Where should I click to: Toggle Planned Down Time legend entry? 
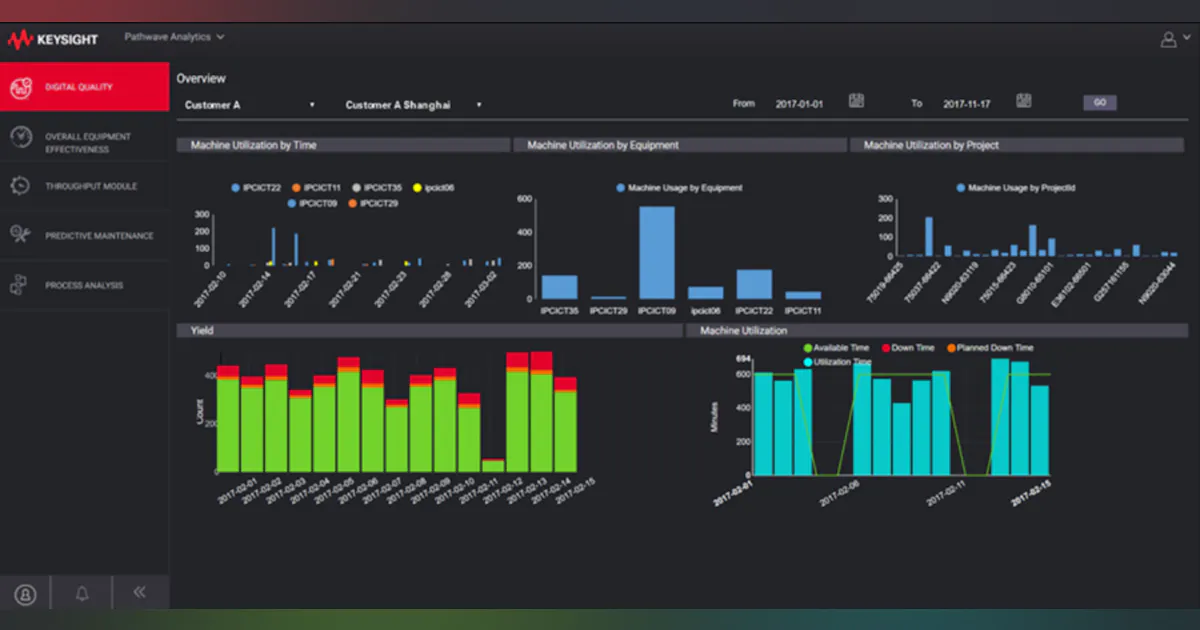coord(988,348)
